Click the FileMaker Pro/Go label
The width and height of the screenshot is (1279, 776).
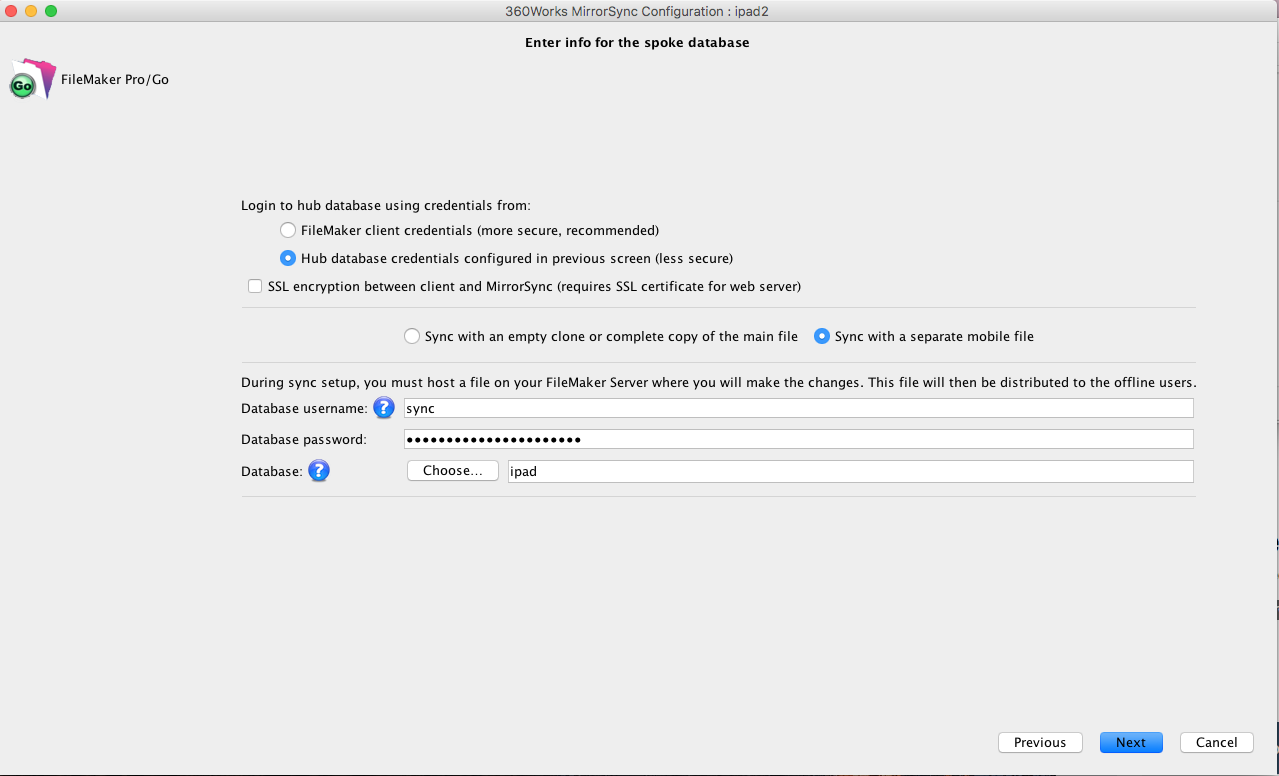pos(115,79)
